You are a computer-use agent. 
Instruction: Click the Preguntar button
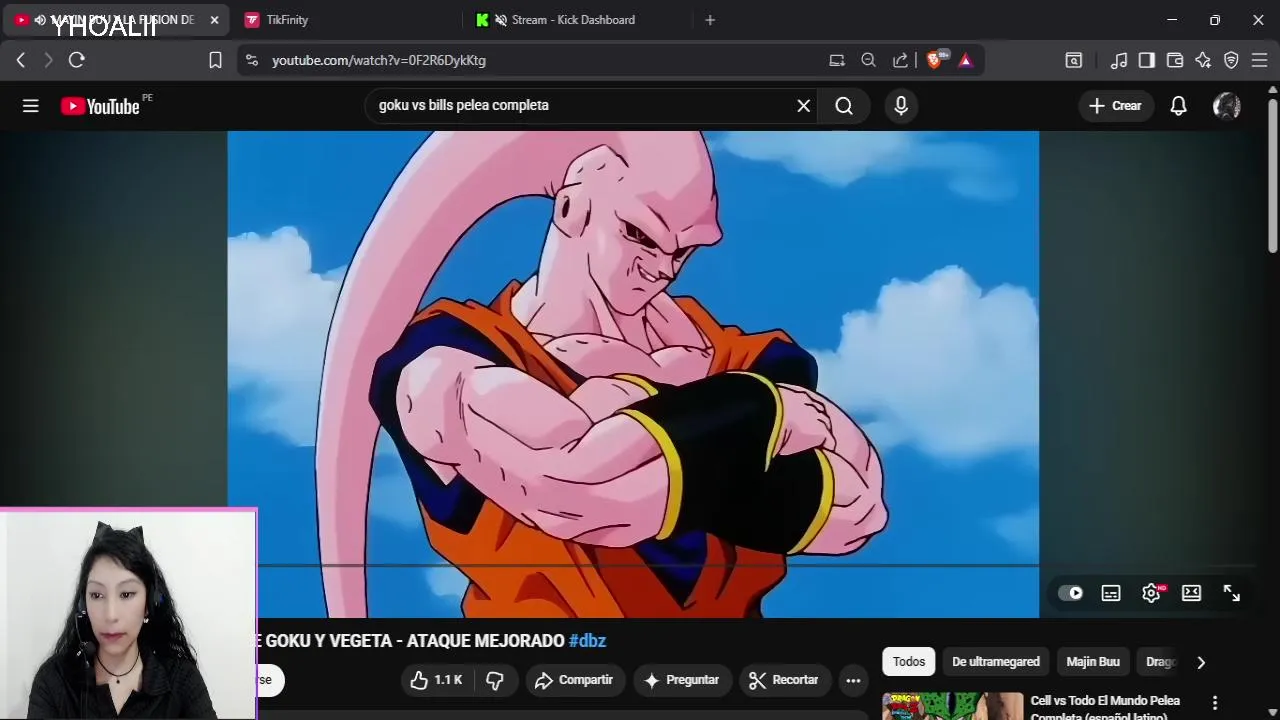tap(681, 680)
